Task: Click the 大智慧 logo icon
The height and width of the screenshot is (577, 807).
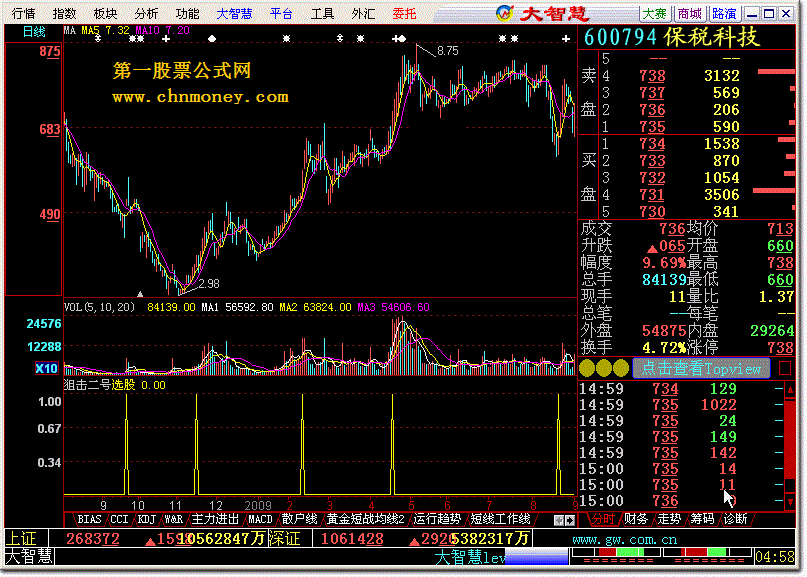Action: click(x=505, y=13)
